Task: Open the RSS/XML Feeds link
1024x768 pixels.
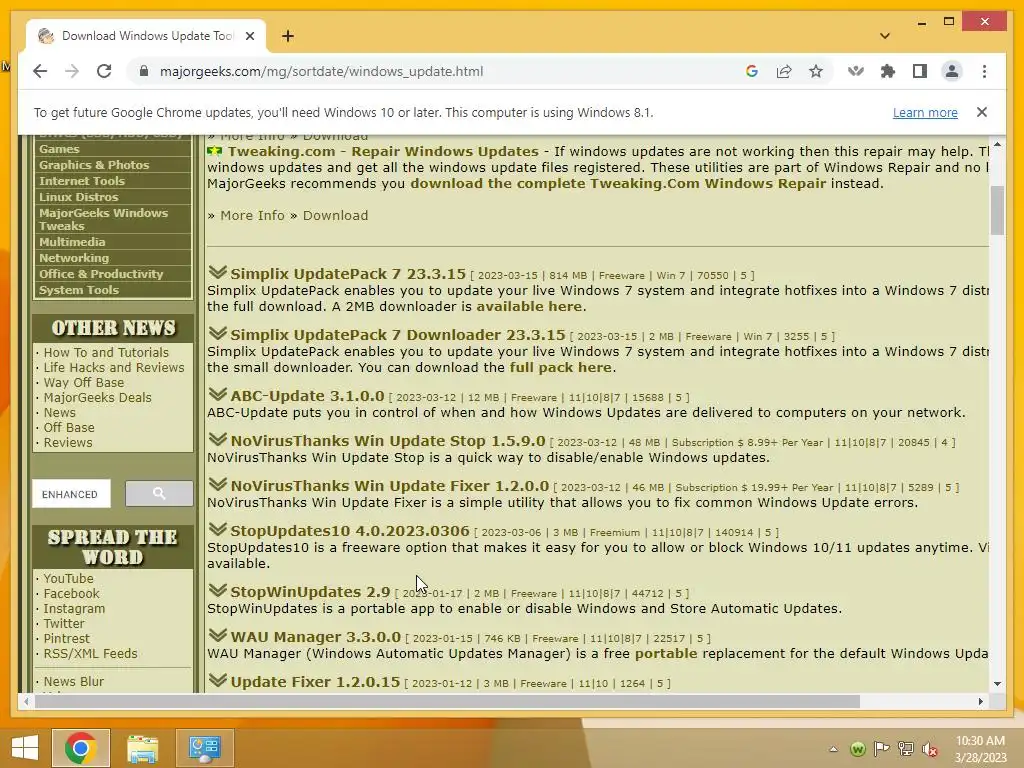Action: 90,653
